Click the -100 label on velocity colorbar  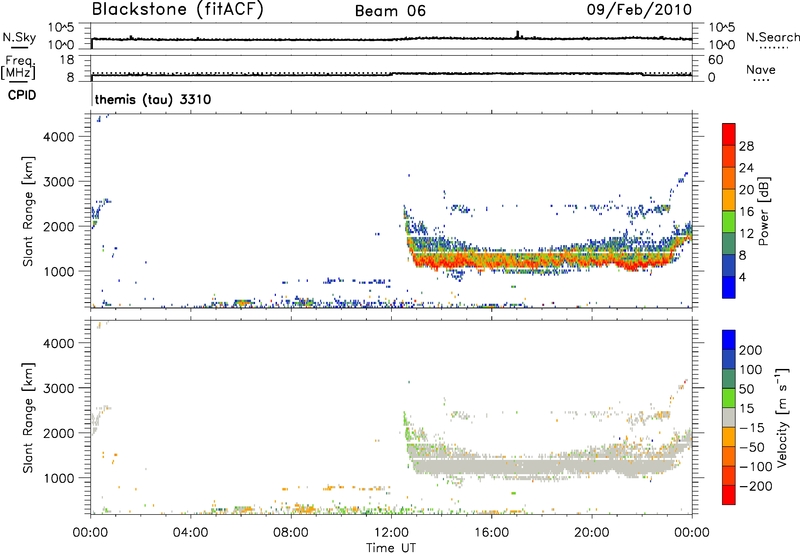(x=756, y=467)
